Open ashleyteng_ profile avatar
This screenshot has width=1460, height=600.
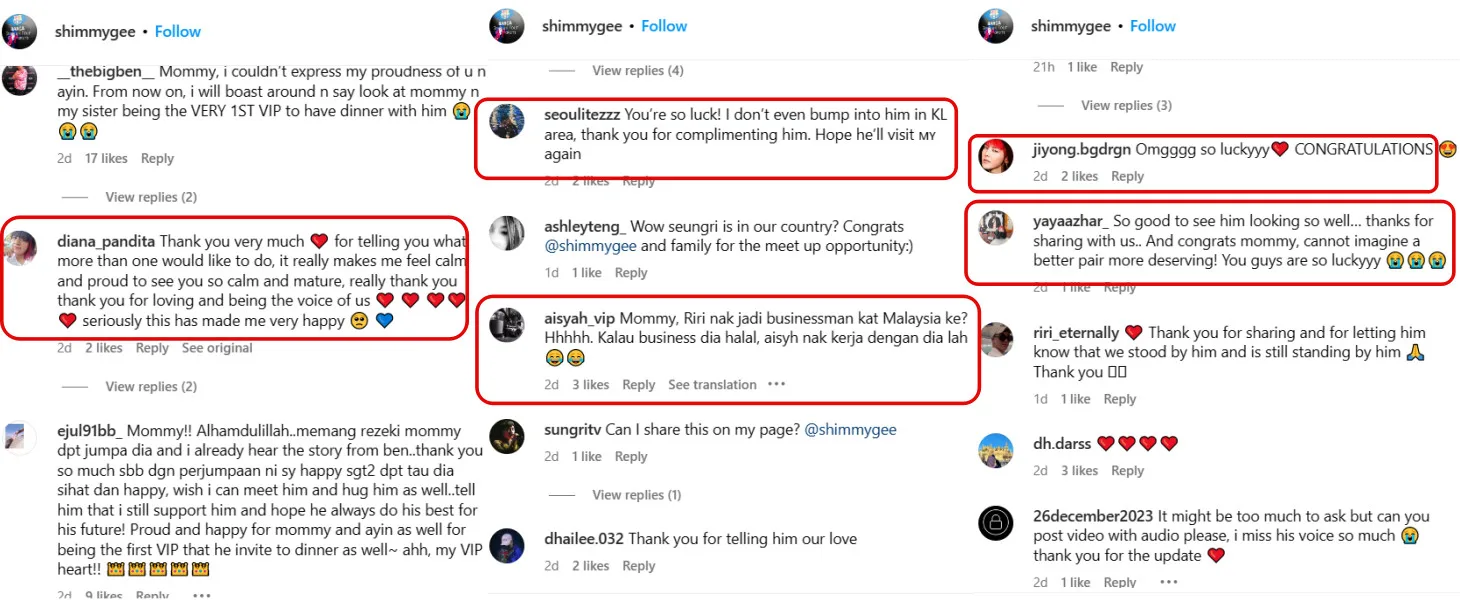coord(507,233)
